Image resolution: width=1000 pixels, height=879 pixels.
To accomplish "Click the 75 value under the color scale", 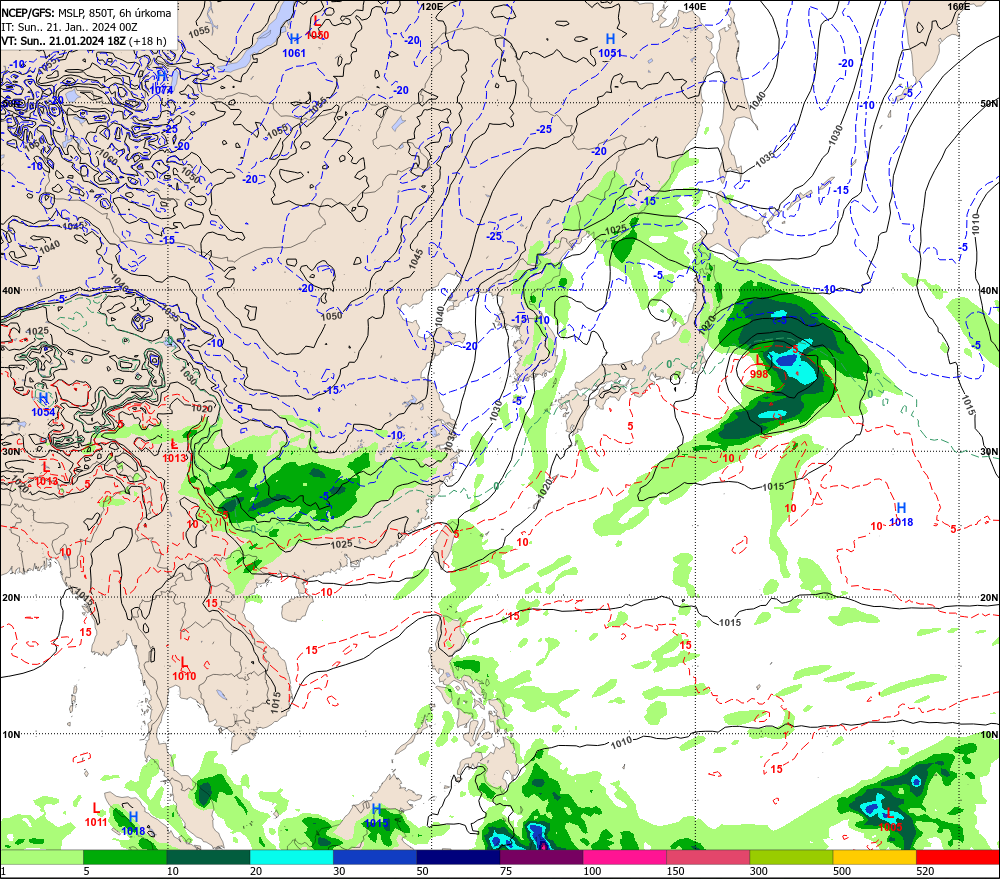I will (x=506, y=871).
